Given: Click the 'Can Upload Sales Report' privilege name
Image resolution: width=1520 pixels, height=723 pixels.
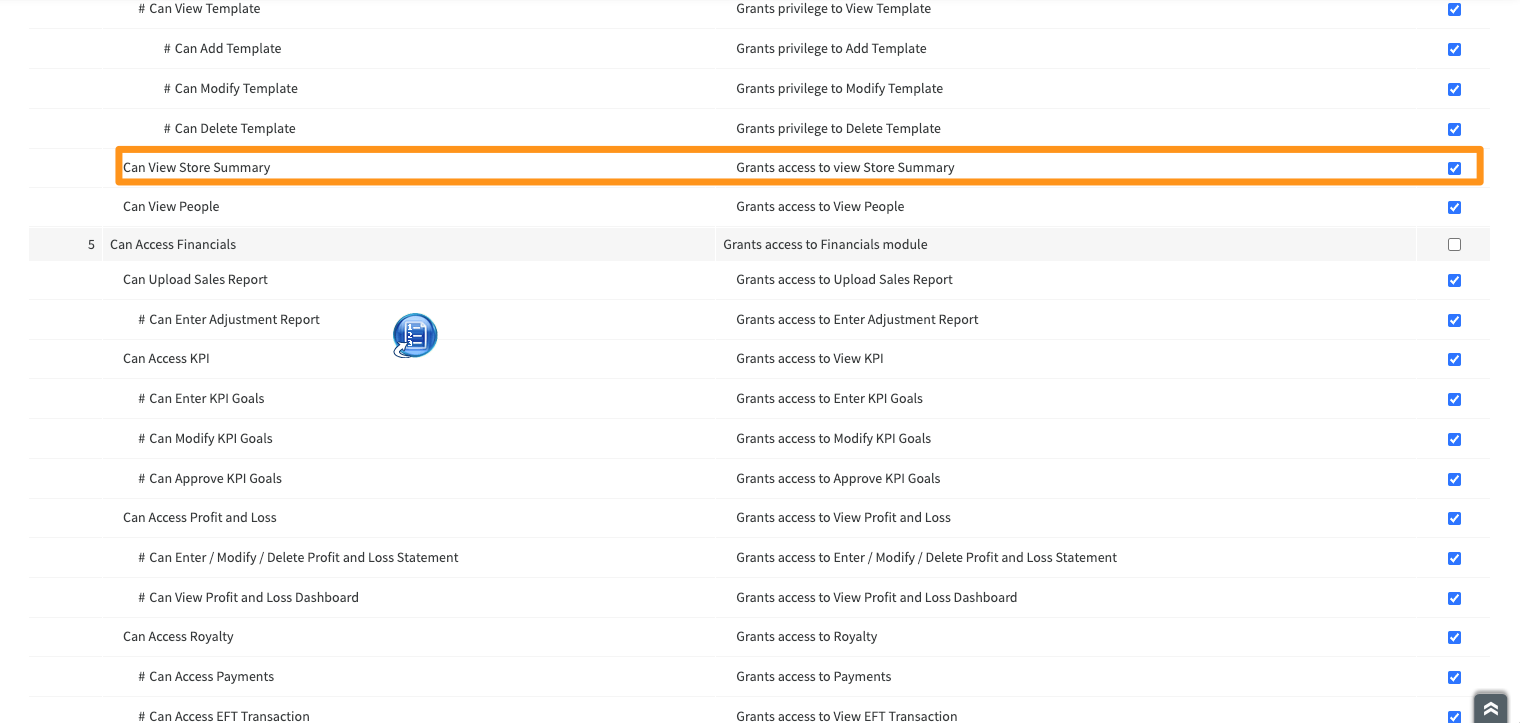Looking at the screenshot, I should tap(195, 279).
